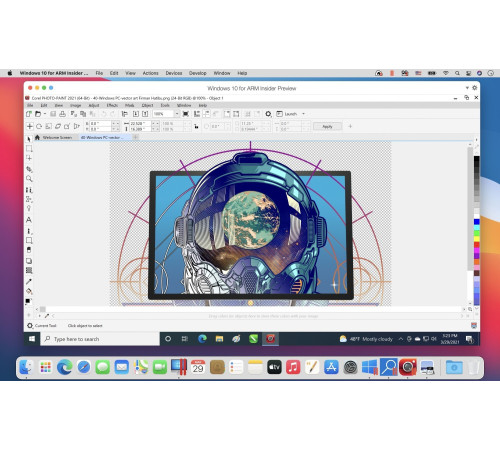Open File Explorer from Windows taskbar
This screenshot has height=450, width=500.
(219, 339)
